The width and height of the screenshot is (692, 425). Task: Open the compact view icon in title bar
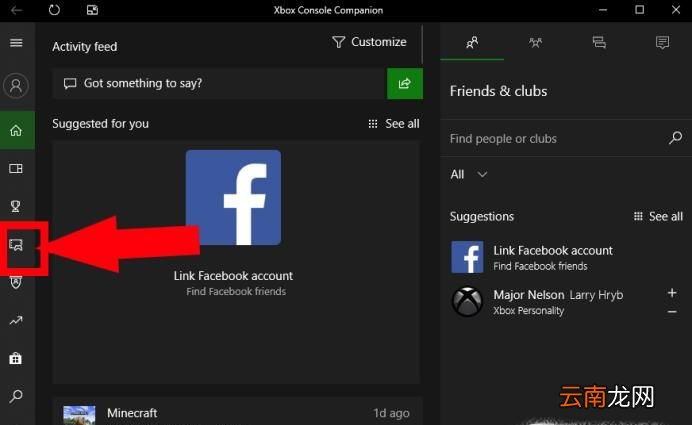pos(92,10)
